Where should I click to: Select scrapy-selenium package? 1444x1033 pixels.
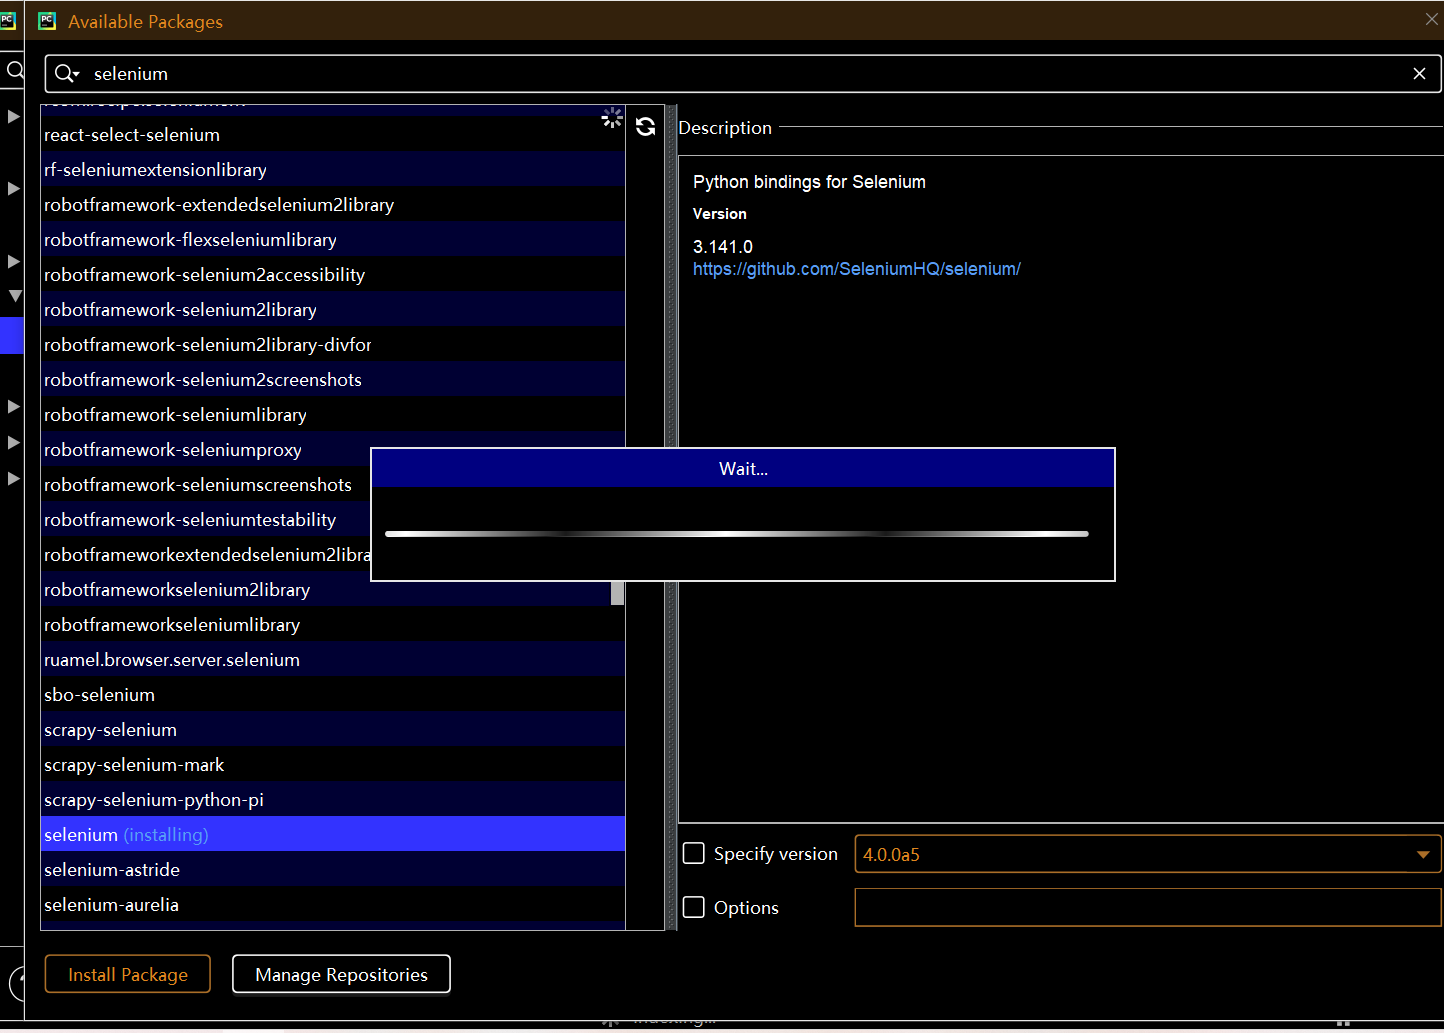tap(333, 729)
